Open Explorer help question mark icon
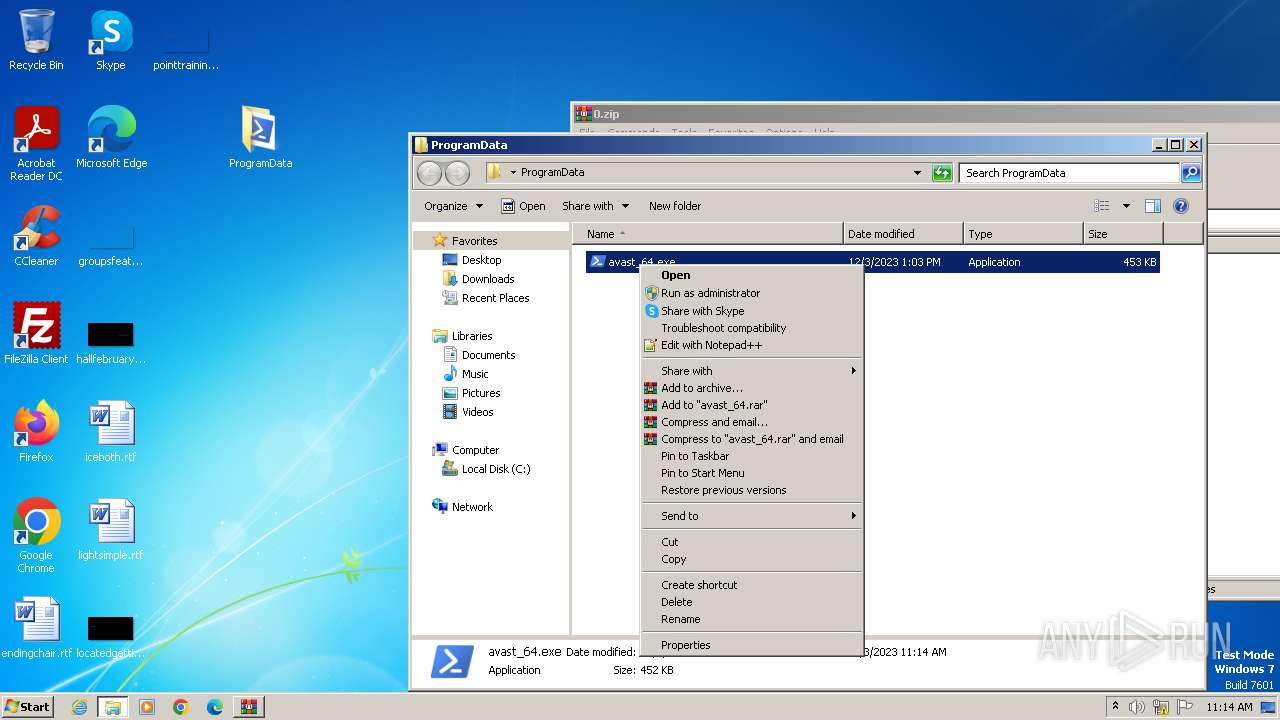 [1180, 206]
